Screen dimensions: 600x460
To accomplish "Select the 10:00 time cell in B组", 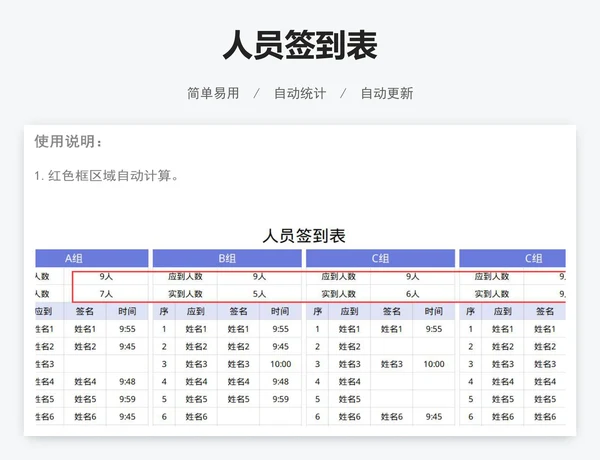I will (x=280, y=364).
